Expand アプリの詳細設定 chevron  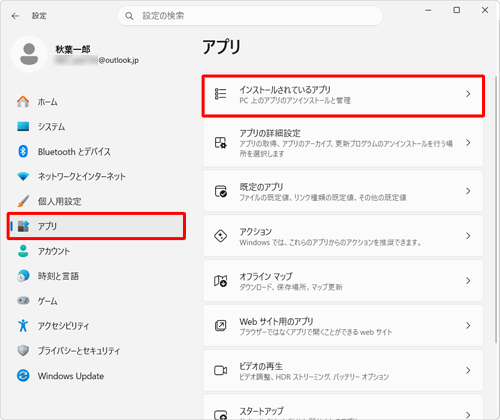tap(468, 143)
